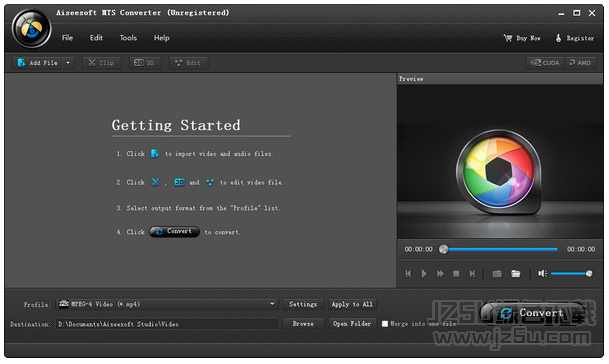The image size is (609, 364).
Task: Click the Browse button
Action: [x=303, y=324]
